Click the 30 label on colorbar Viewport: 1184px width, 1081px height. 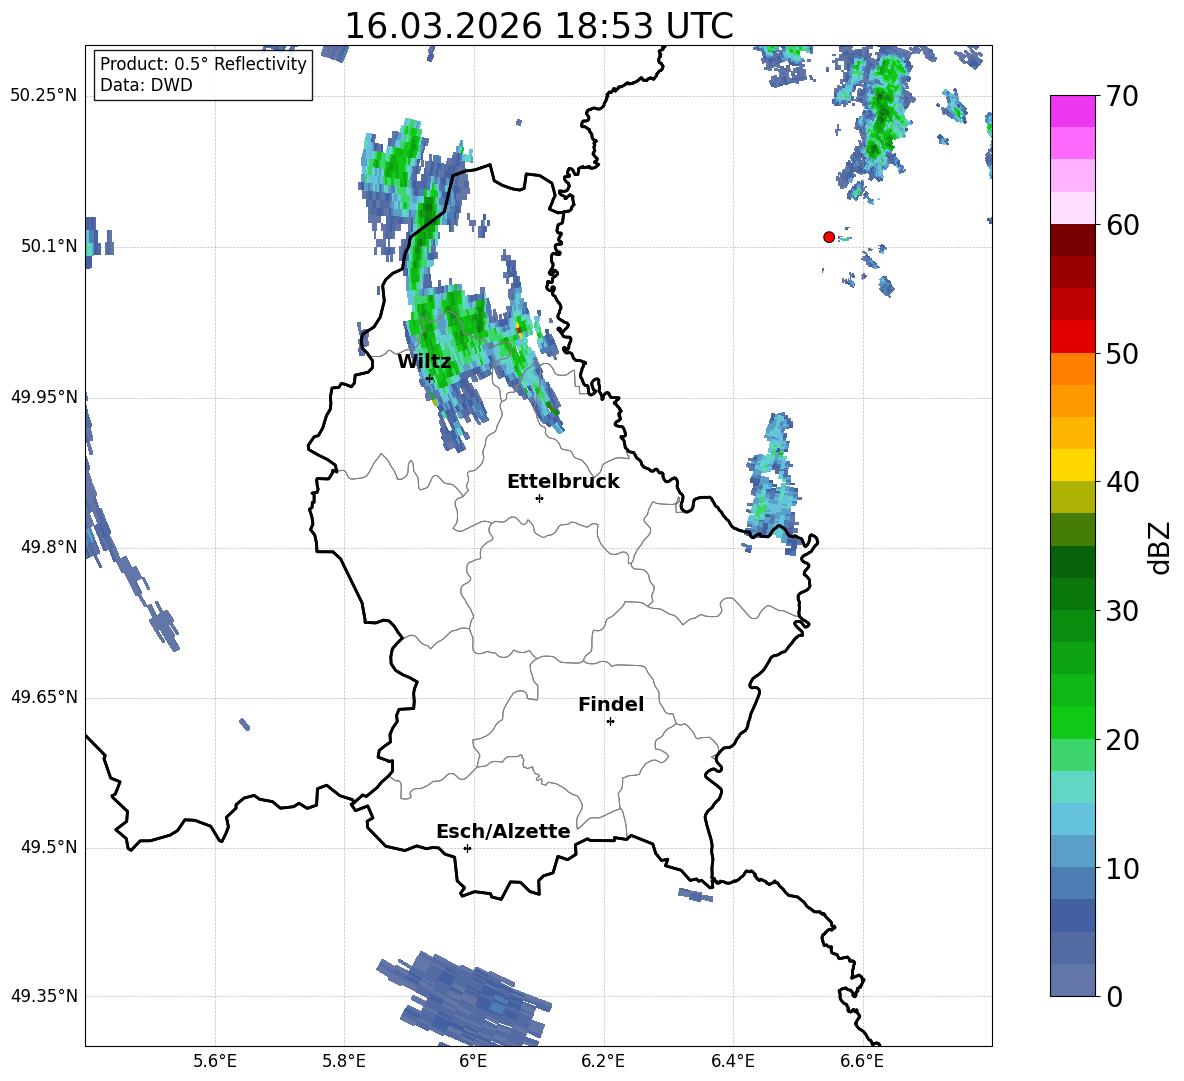[1122, 611]
